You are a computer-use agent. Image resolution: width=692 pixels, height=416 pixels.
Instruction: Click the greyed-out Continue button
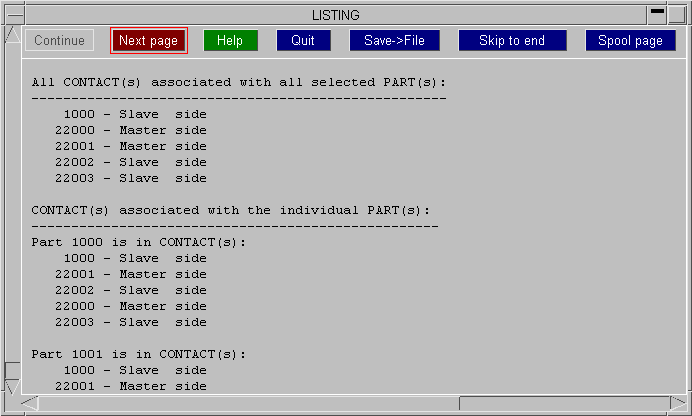point(59,40)
